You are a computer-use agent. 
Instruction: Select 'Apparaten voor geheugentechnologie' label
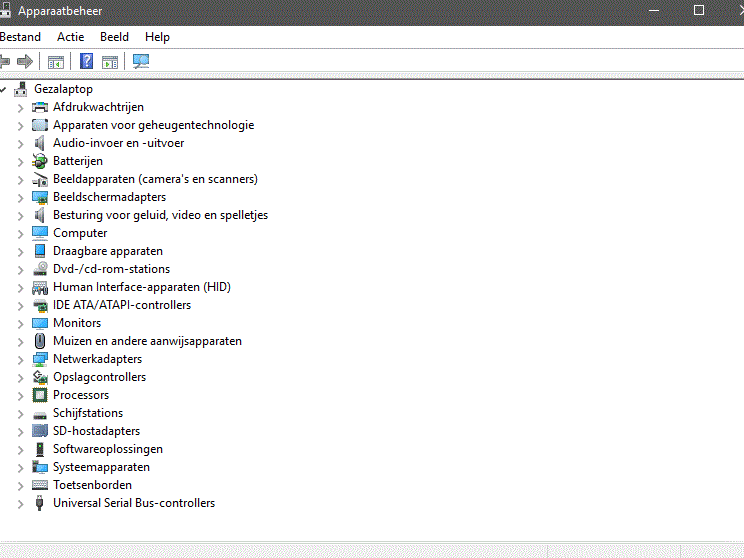pyautogui.click(x=154, y=125)
